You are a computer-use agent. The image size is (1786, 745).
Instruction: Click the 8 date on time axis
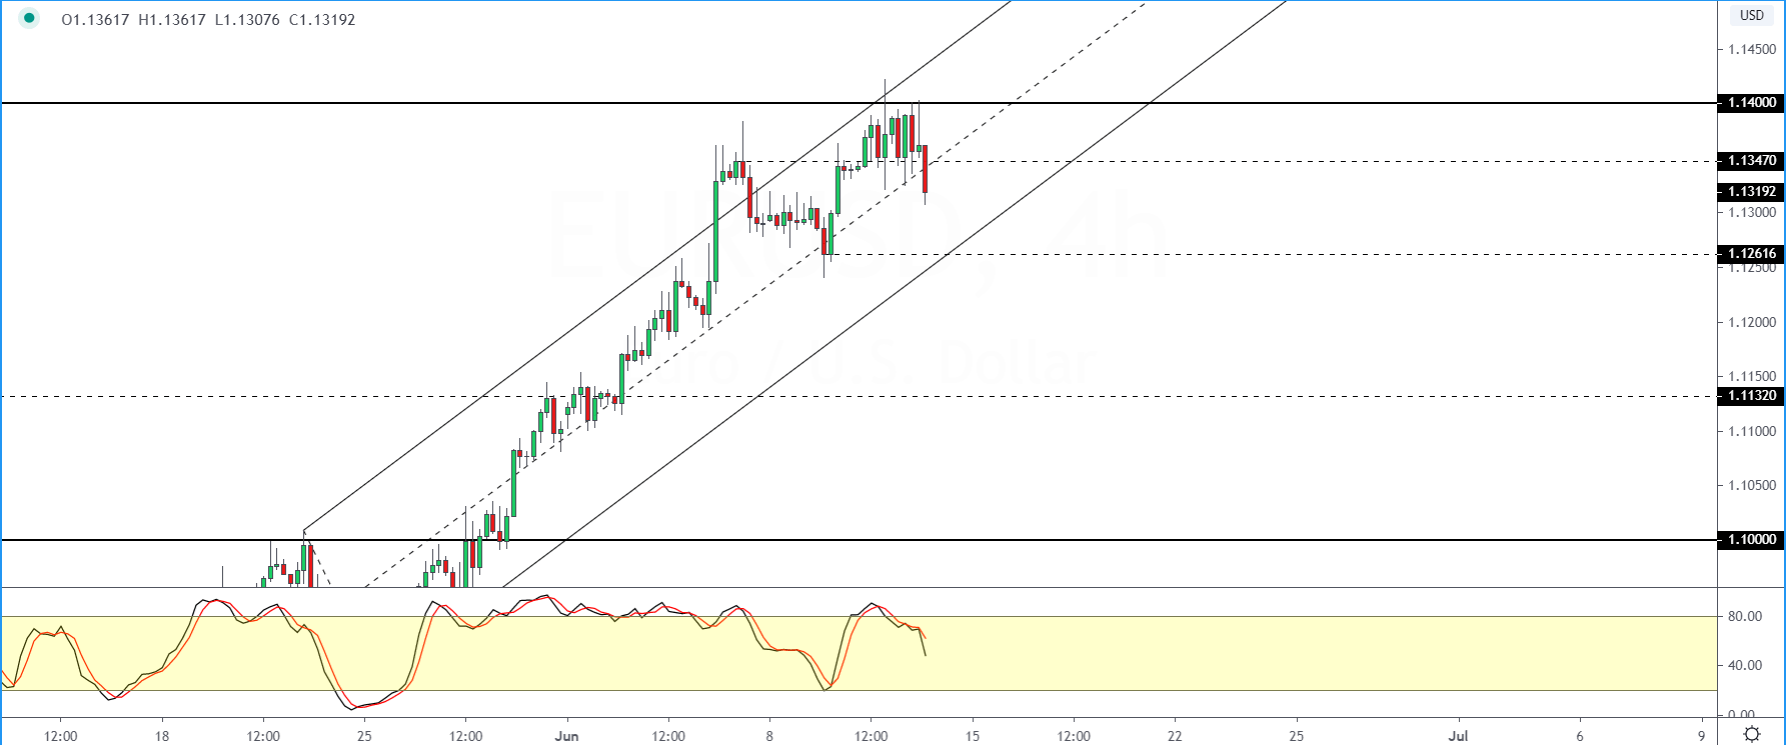click(x=770, y=736)
